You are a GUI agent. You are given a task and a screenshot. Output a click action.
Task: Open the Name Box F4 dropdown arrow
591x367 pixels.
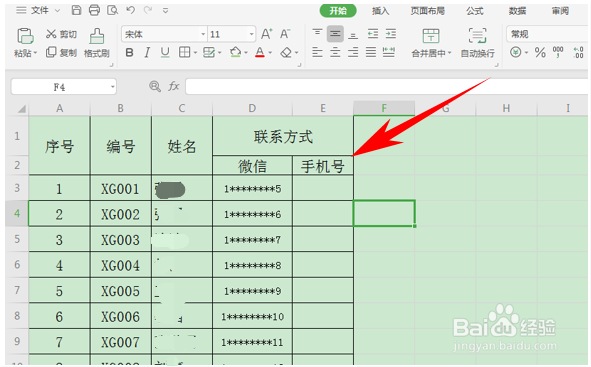pyautogui.click(x=112, y=87)
